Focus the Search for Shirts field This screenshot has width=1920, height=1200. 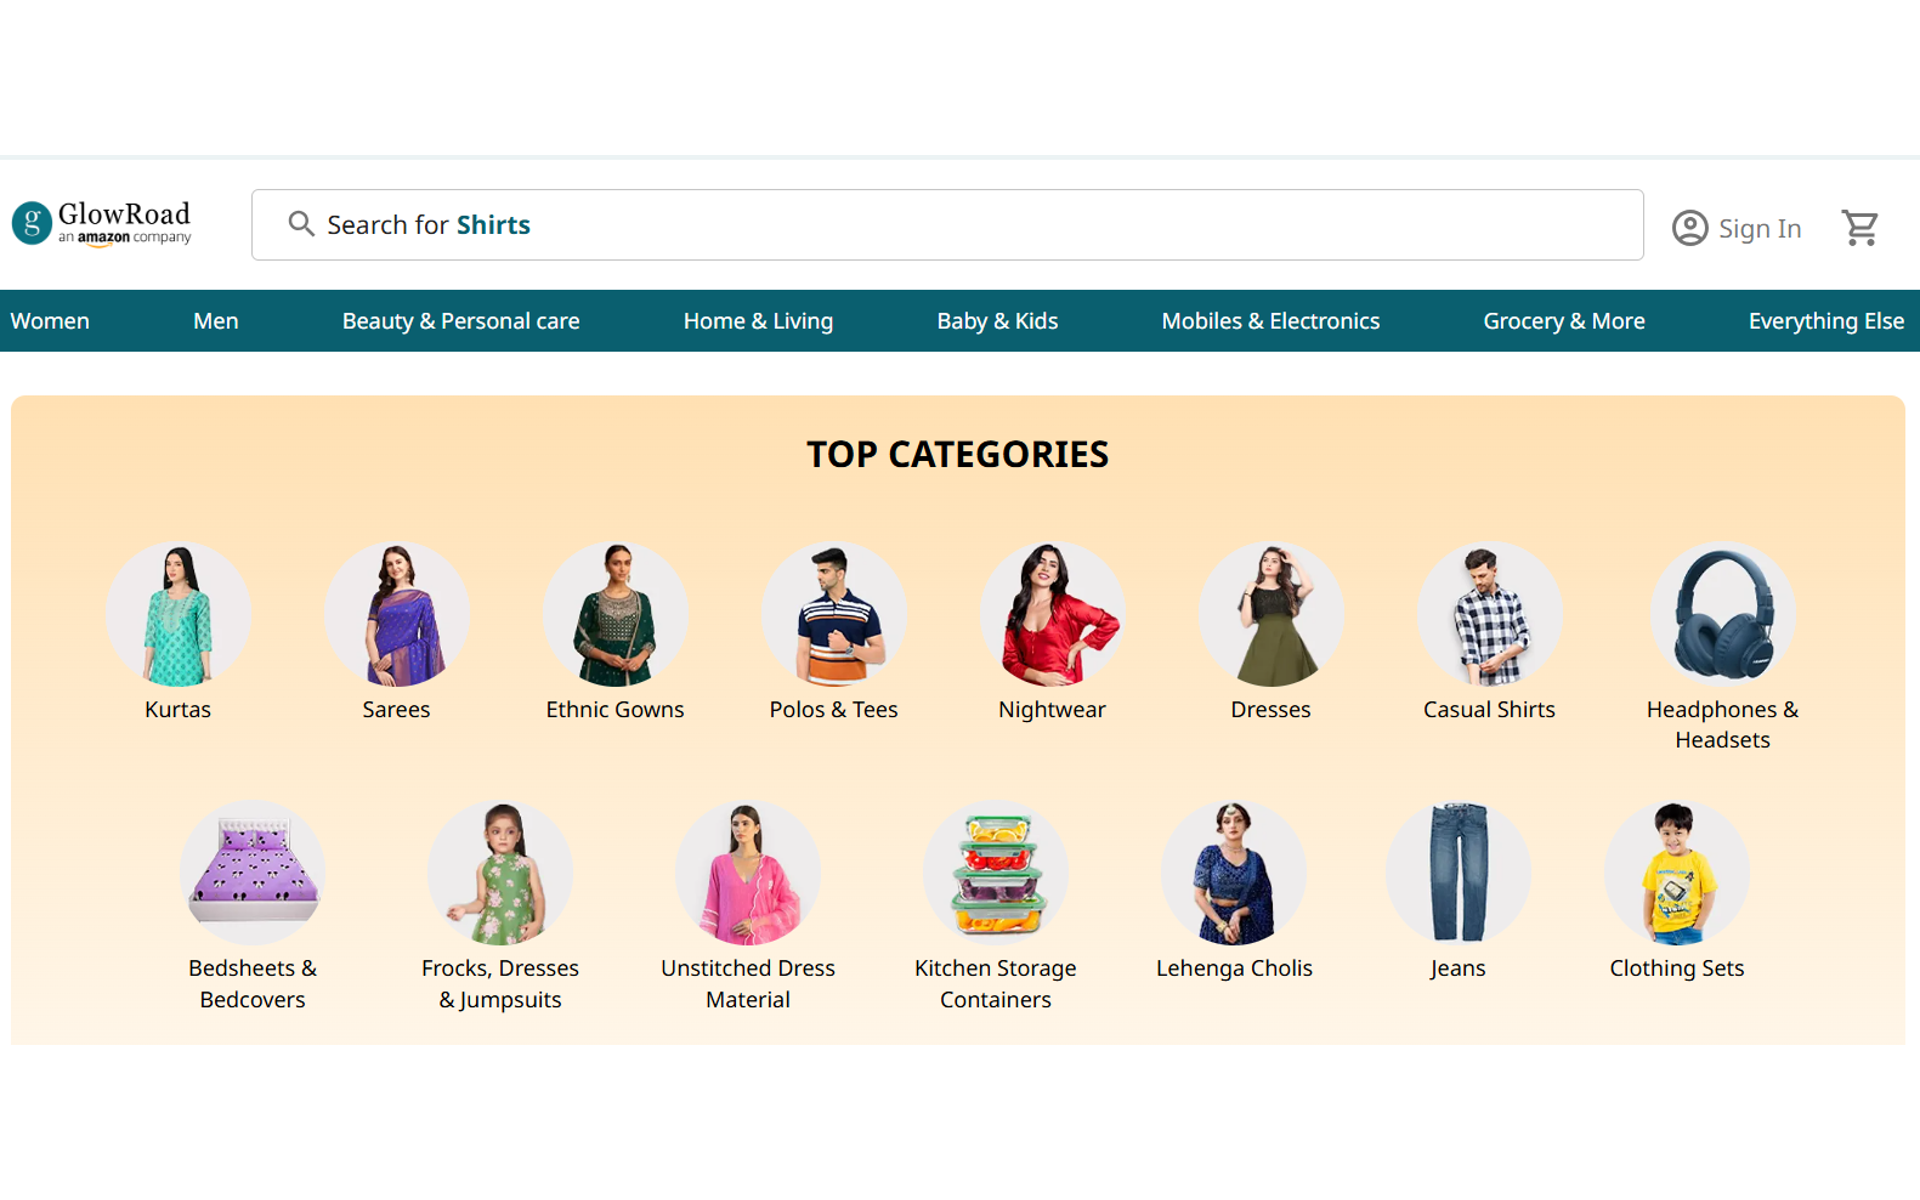pos(947,225)
